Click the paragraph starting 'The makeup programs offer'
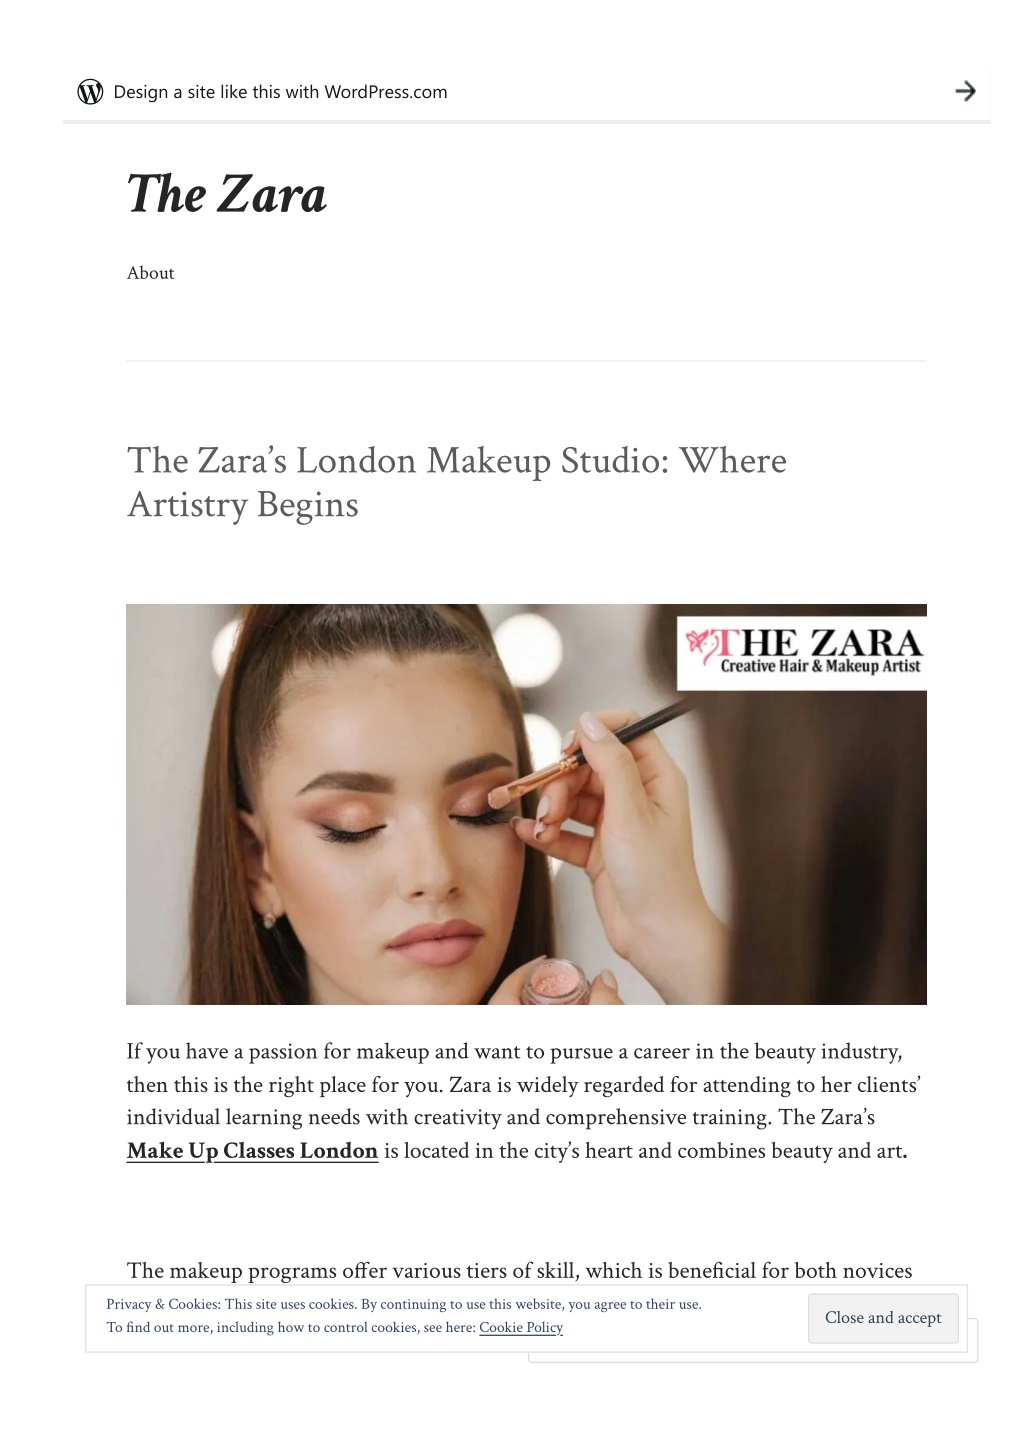The image size is (1024, 1449). pos(519,1271)
